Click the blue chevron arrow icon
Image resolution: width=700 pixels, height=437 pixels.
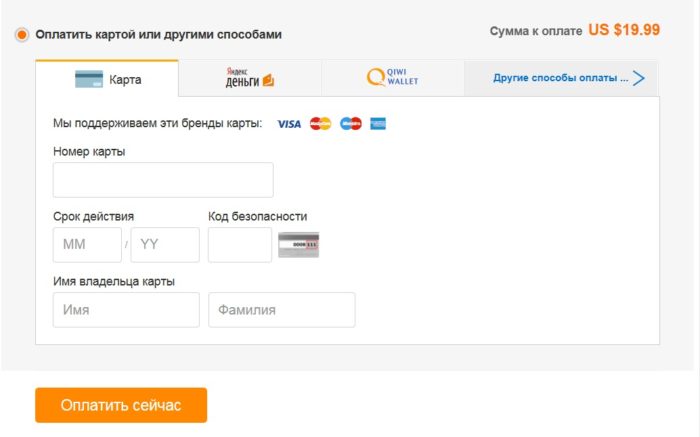point(639,78)
